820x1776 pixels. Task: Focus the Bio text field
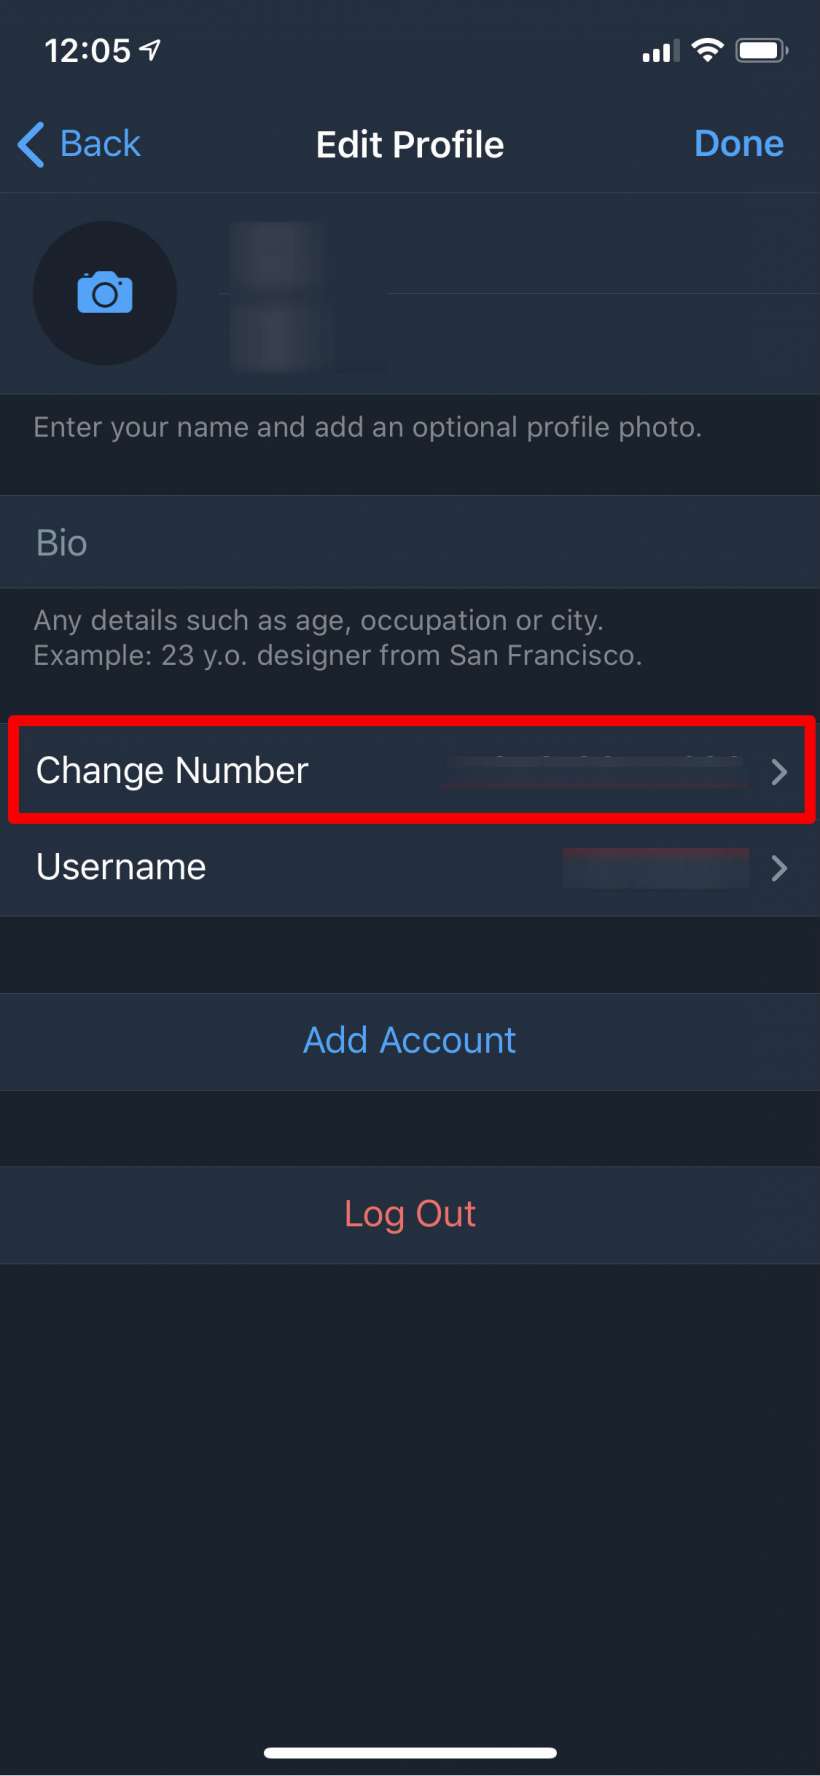(410, 543)
